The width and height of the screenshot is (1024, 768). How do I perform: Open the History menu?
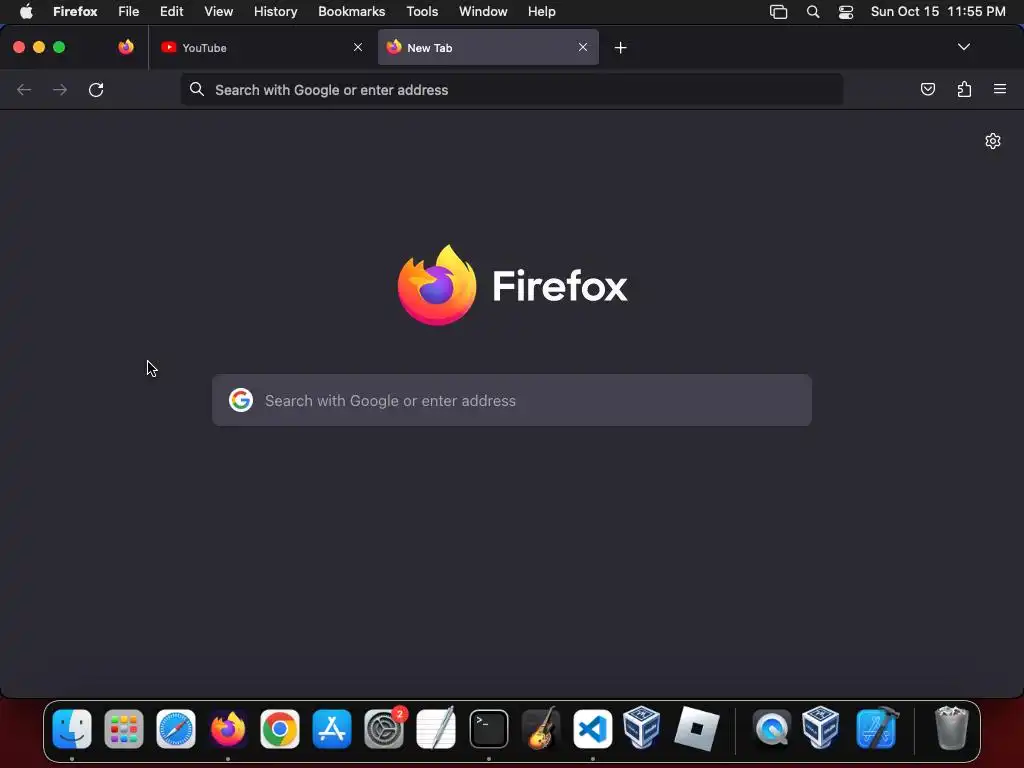[276, 11]
